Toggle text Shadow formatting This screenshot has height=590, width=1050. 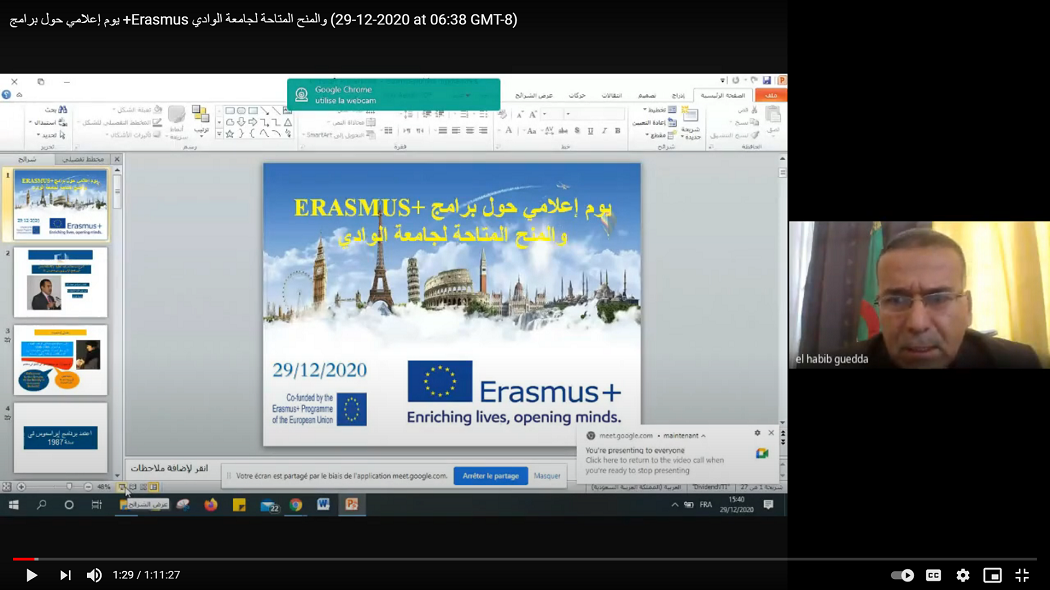tap(577, 131)
